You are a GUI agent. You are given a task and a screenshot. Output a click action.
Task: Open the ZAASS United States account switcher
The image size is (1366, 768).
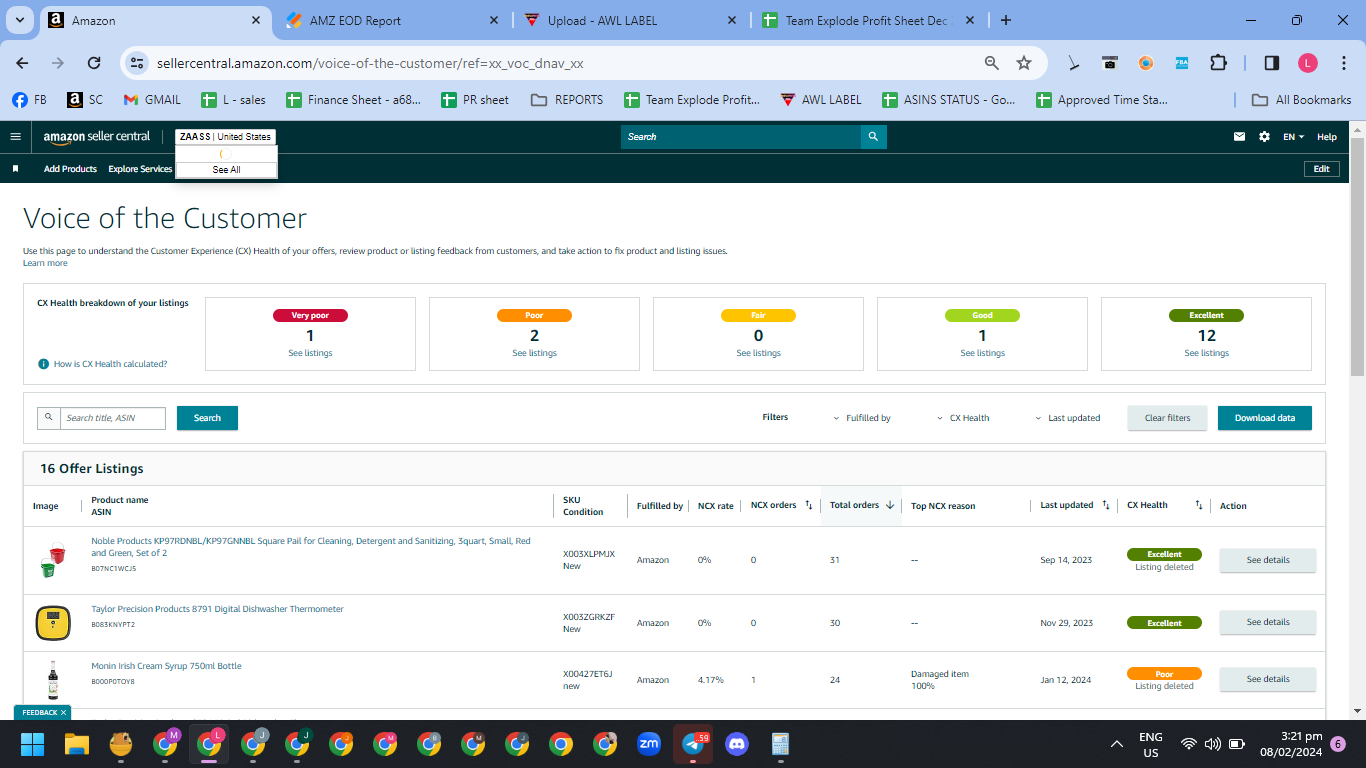pyautogui.click(x=225, y=137)
